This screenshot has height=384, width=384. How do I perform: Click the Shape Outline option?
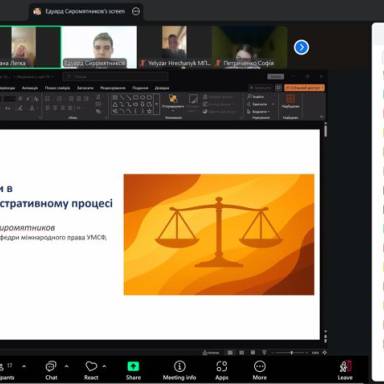point(219,104)
